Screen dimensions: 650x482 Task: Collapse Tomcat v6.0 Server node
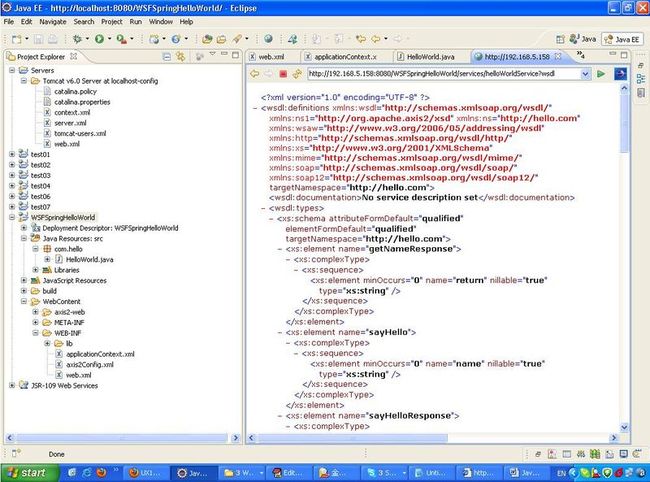pos(24,81)
